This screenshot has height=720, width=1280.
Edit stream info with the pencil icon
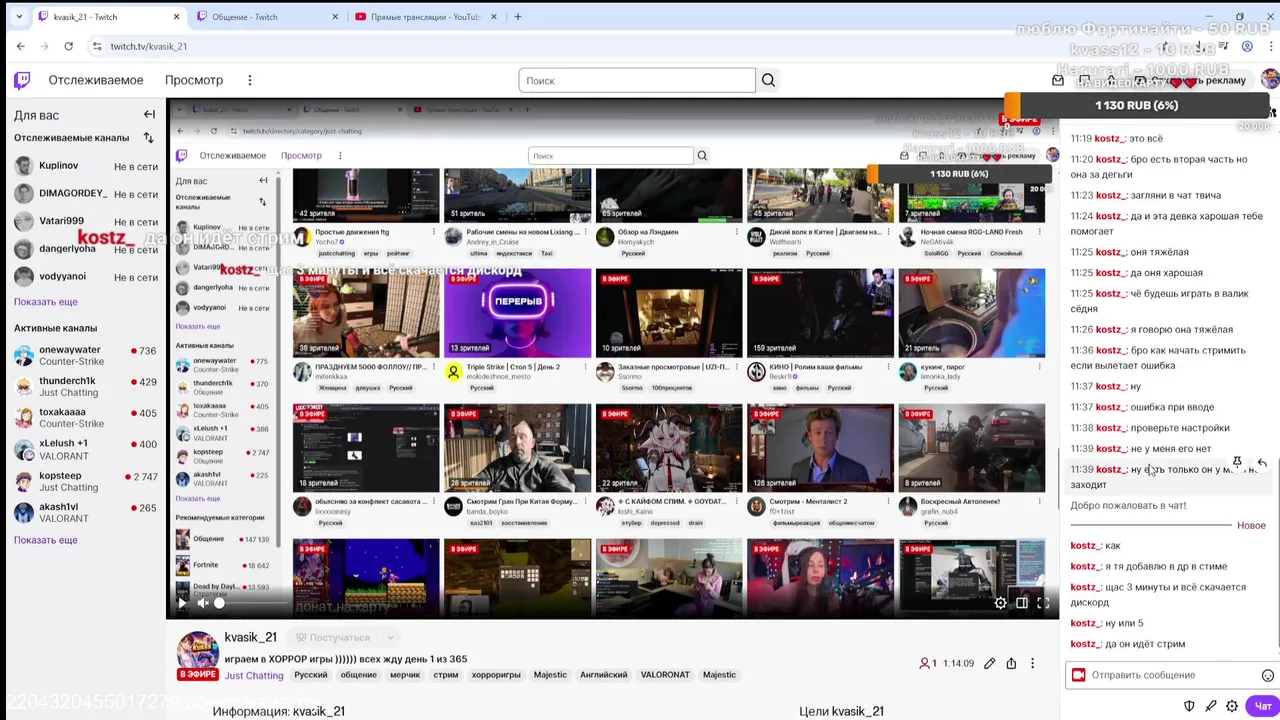989,663
